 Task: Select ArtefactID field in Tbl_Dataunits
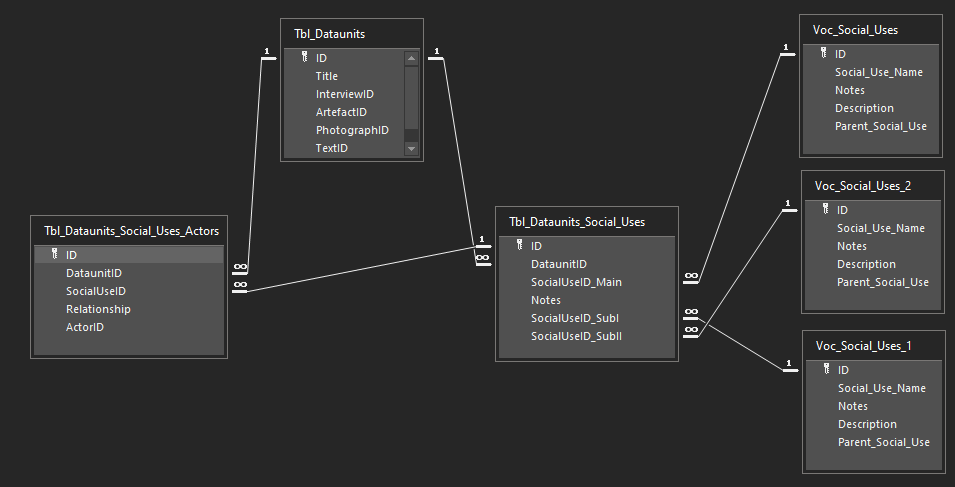click(x=344, y=112)
